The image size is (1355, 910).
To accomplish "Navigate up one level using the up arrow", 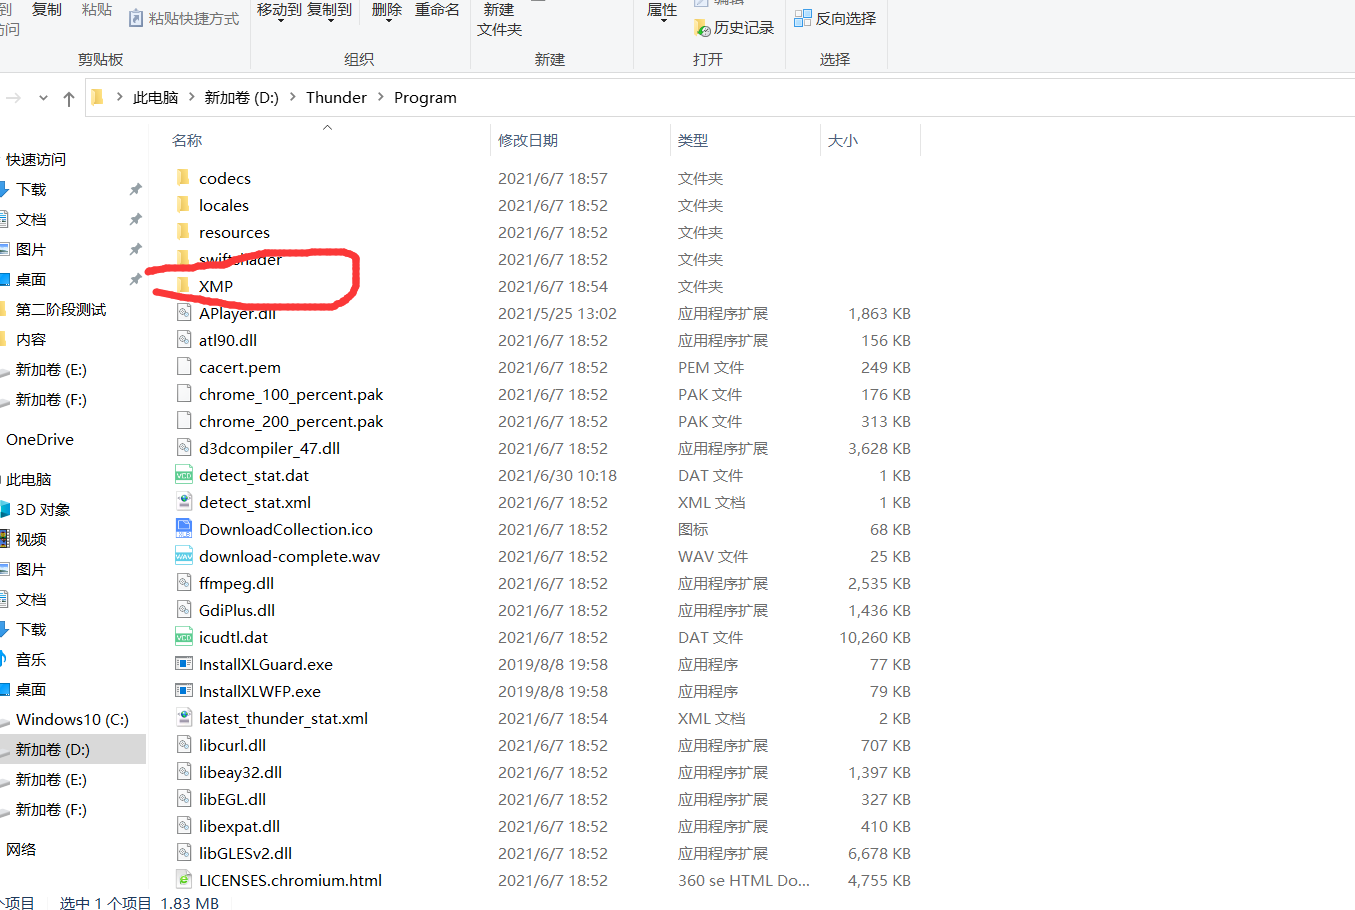I will coord(68,97).
